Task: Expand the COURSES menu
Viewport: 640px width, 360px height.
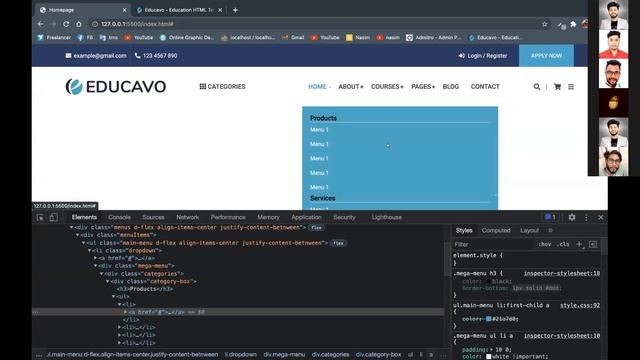Action: [x=387, y=87]
